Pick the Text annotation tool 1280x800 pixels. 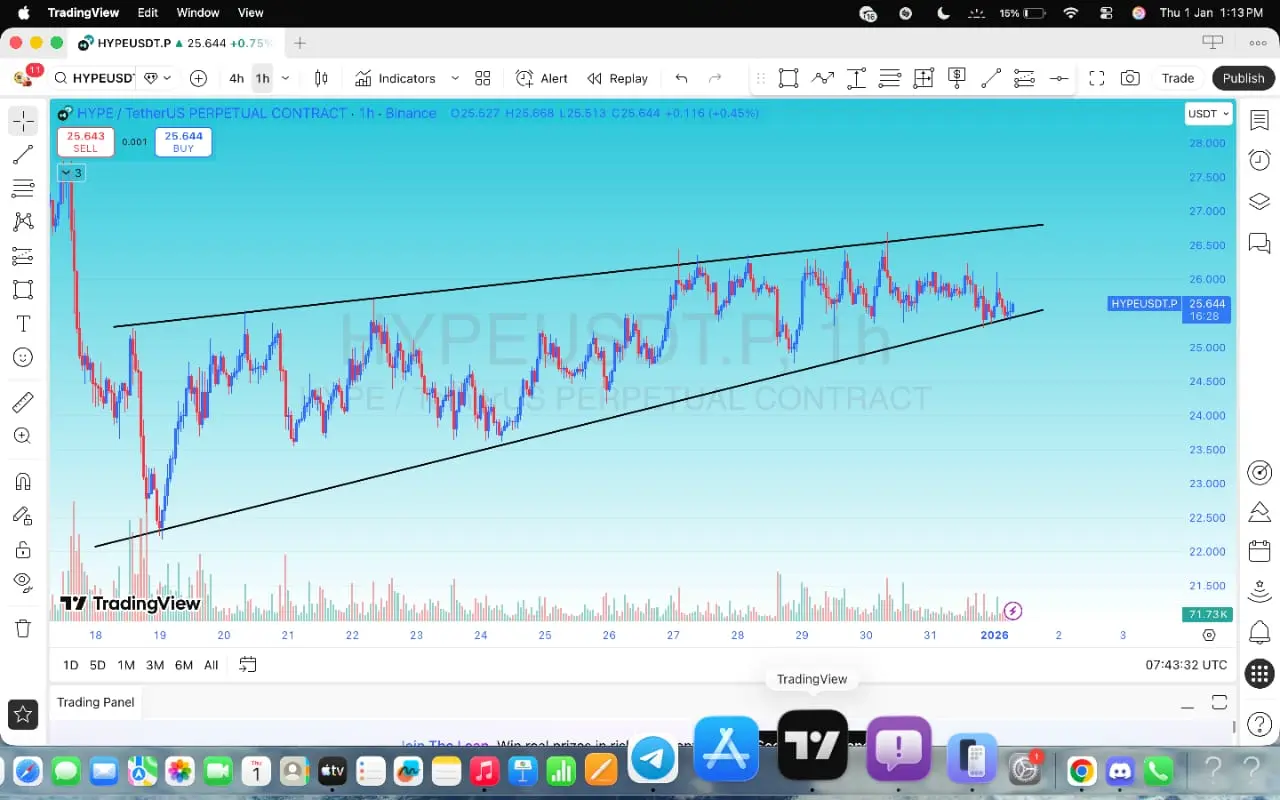coord(23,324)
